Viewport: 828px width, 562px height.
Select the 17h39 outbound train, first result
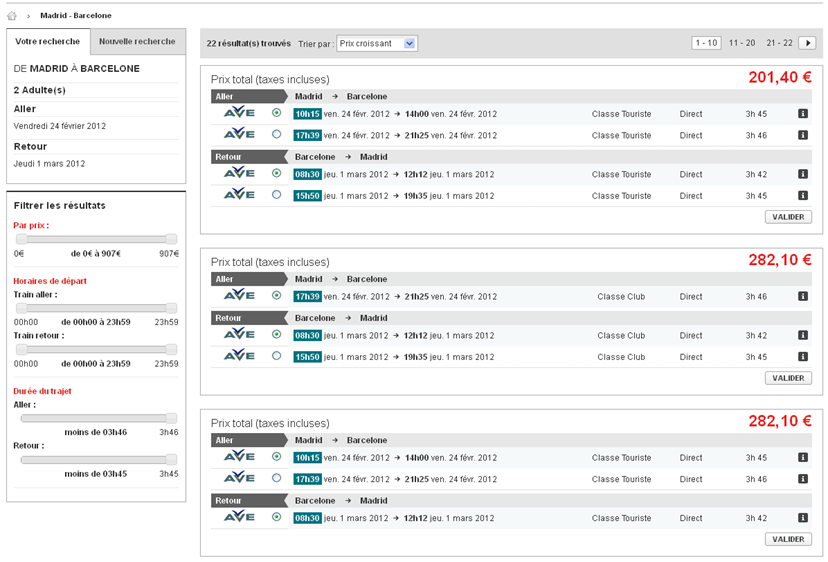tap(277, 135)
